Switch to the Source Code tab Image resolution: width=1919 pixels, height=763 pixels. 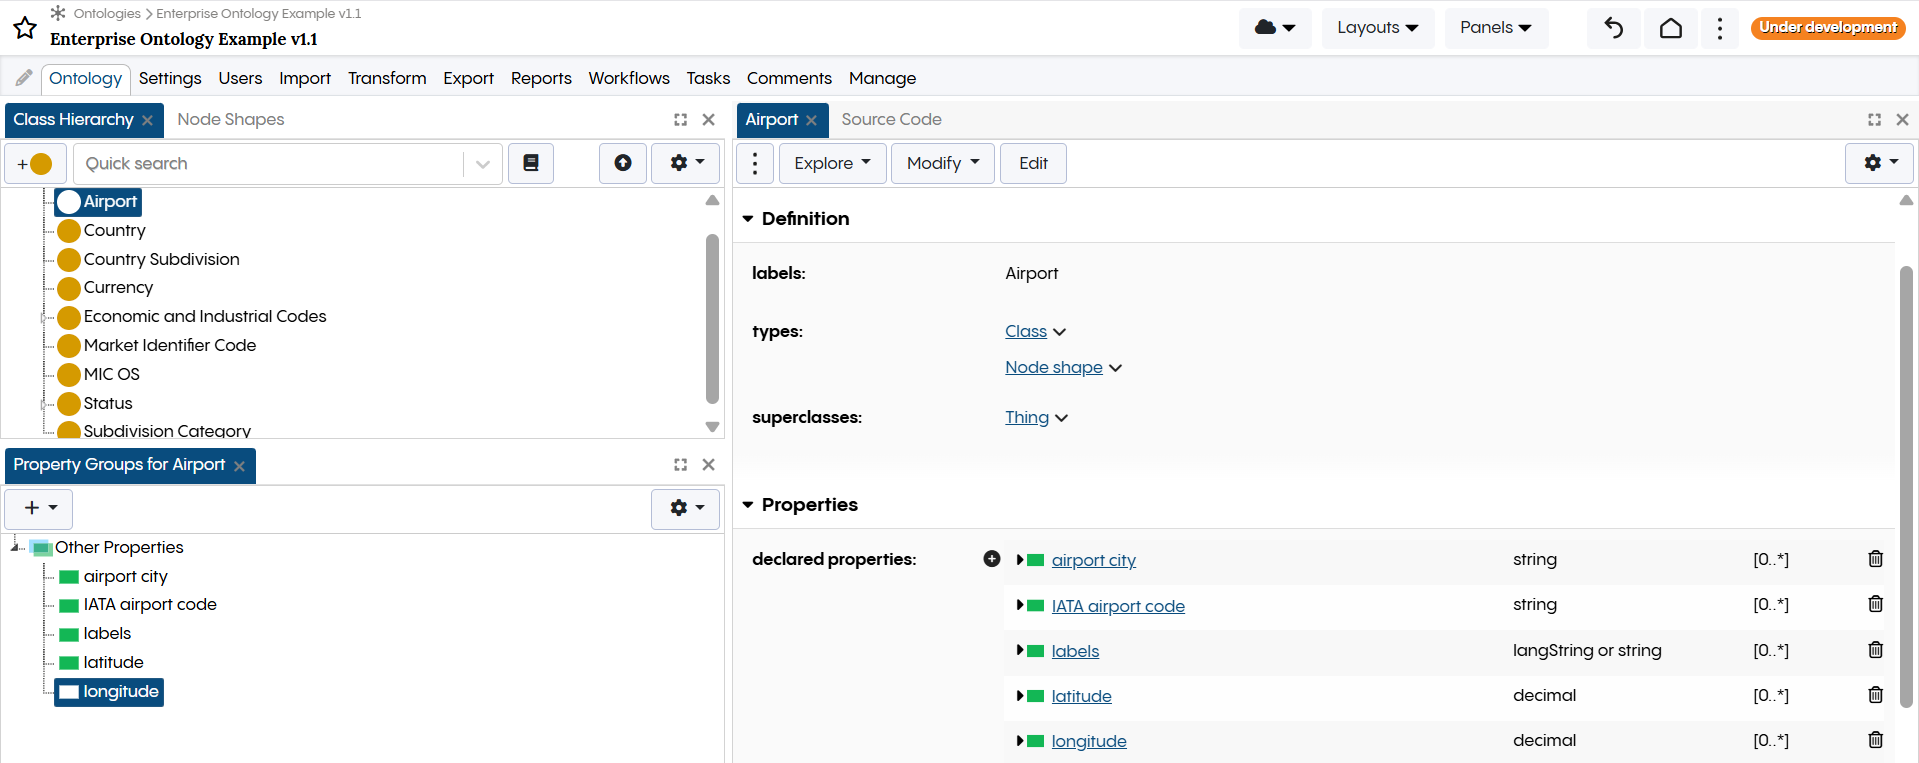pos(891,119)
